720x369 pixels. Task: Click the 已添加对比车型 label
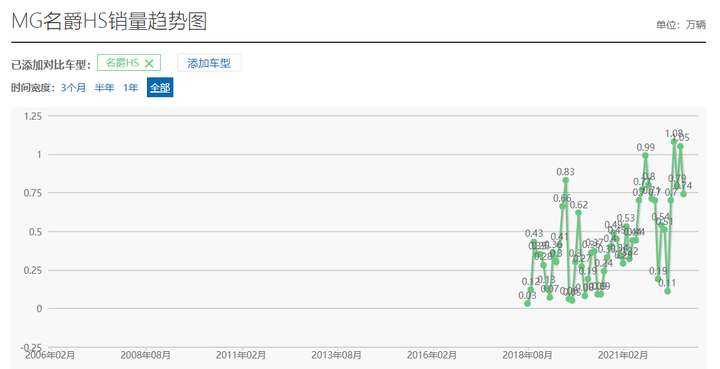pos(51,65)
